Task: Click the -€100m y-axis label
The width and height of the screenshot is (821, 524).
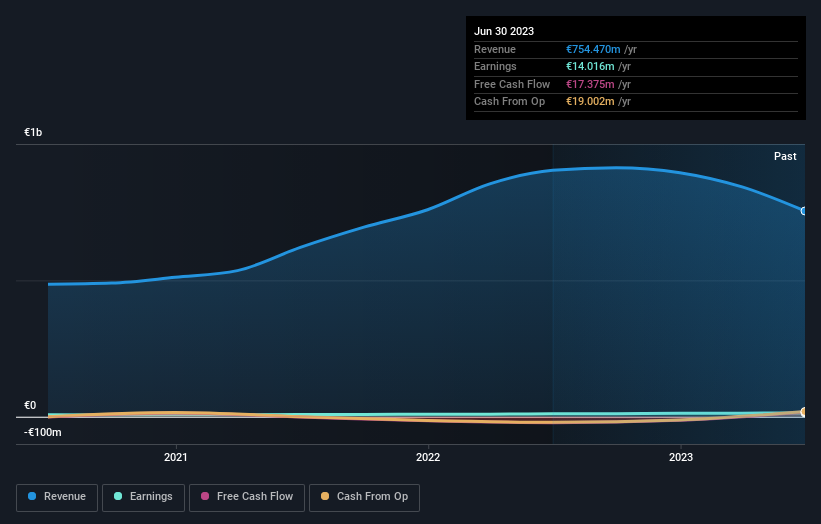Action: (x=42, y=432)
